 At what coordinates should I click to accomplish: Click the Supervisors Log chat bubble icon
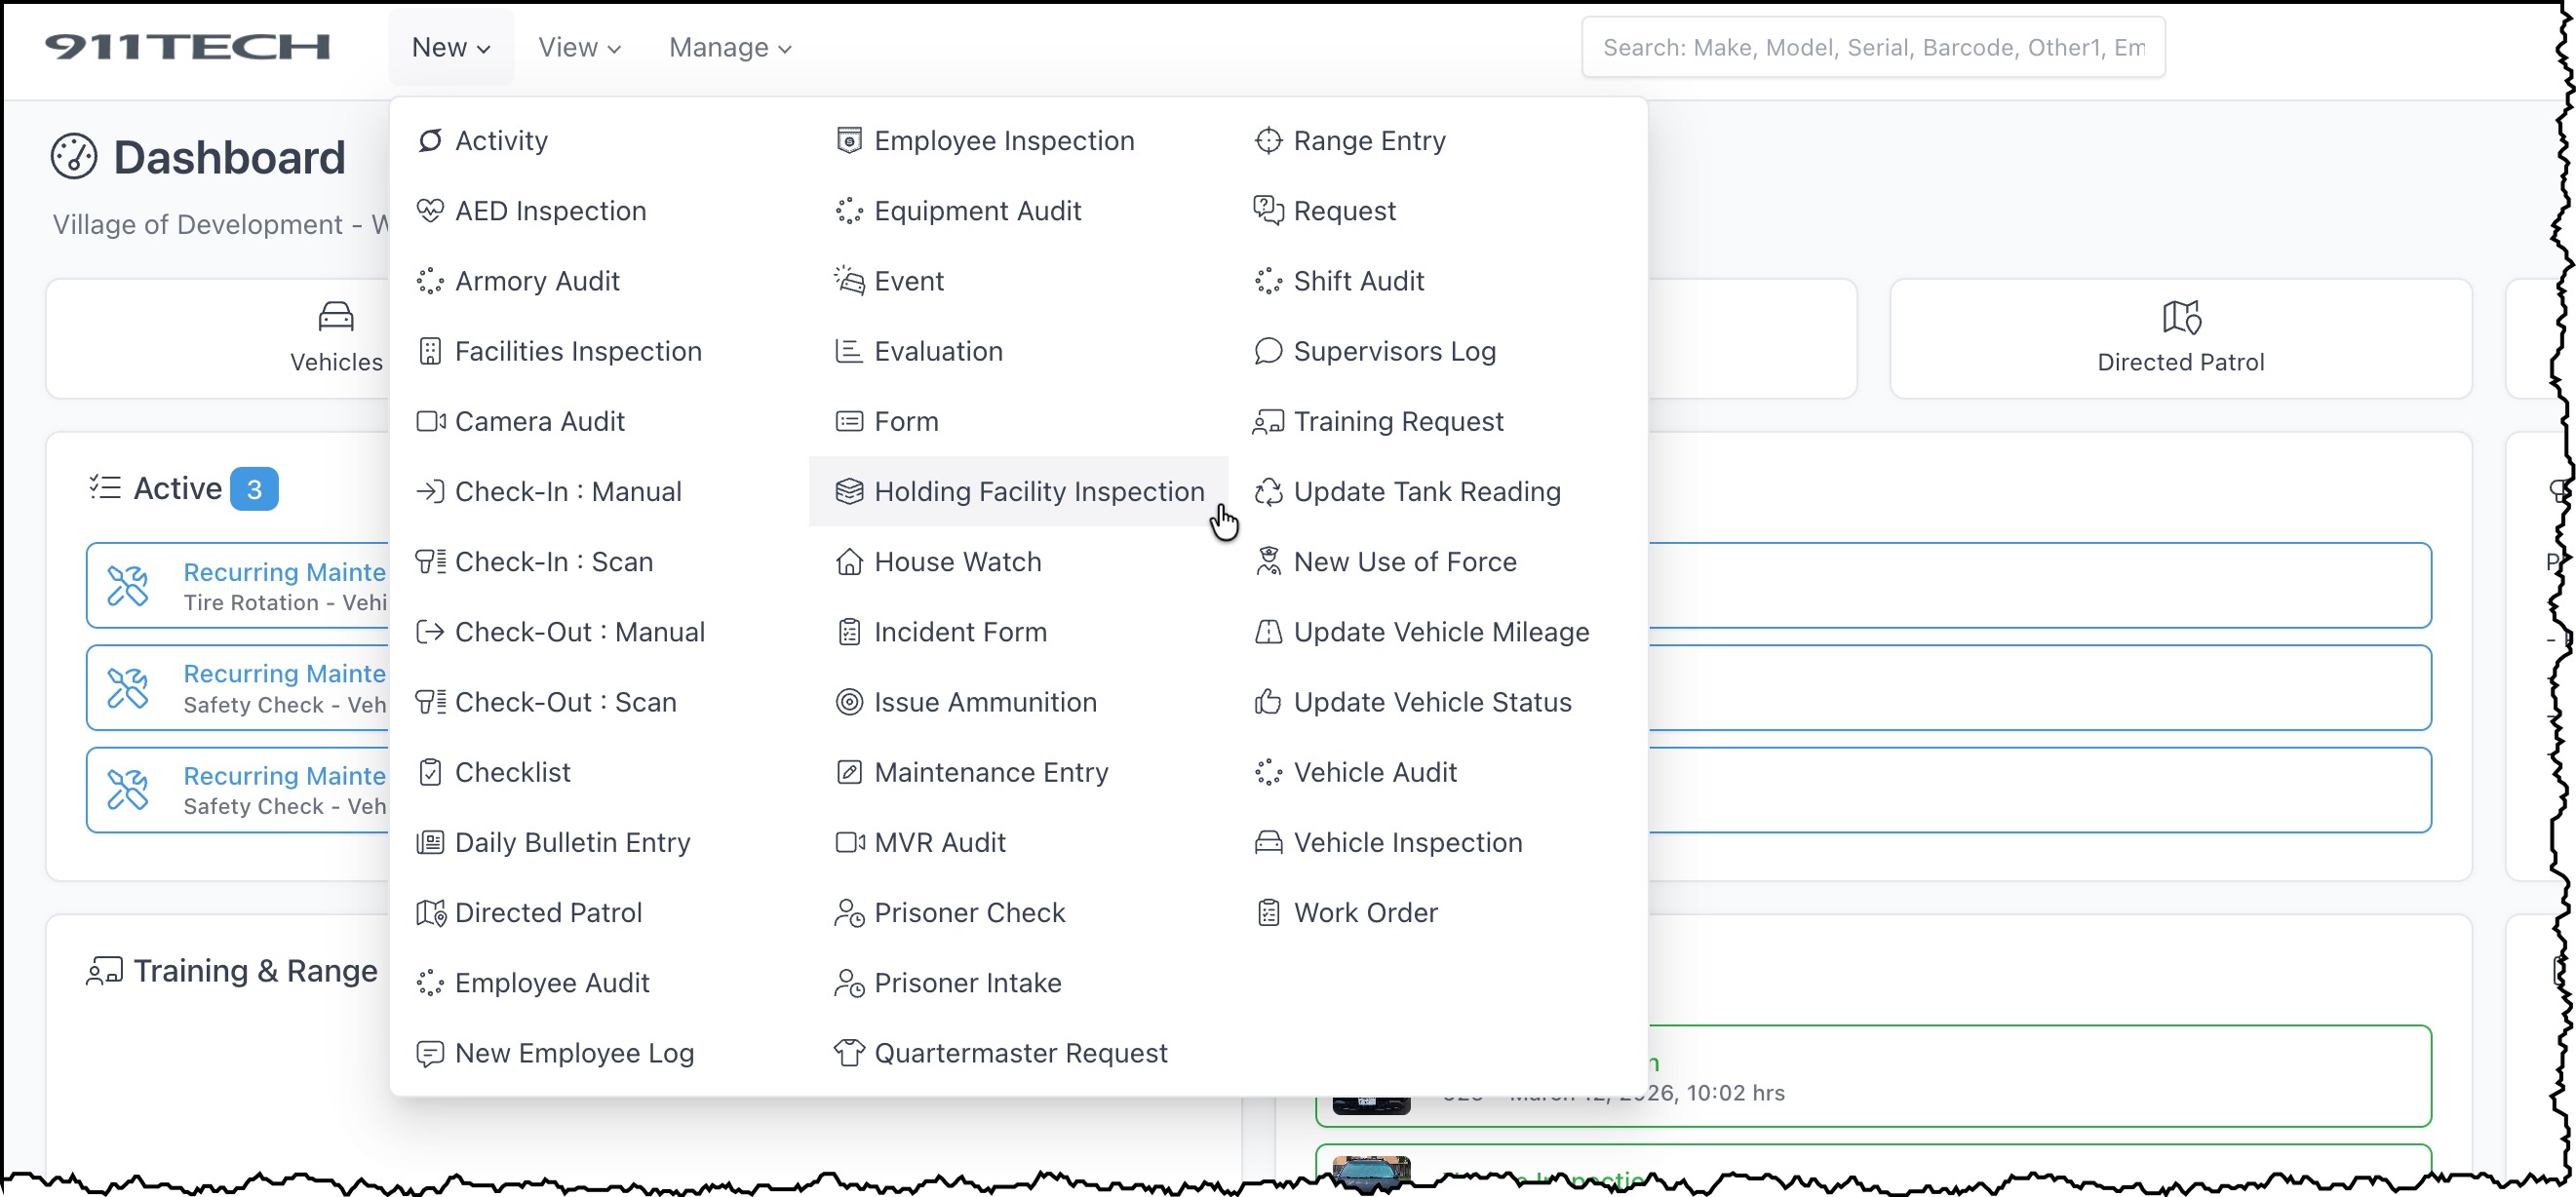pos(1268,351)
